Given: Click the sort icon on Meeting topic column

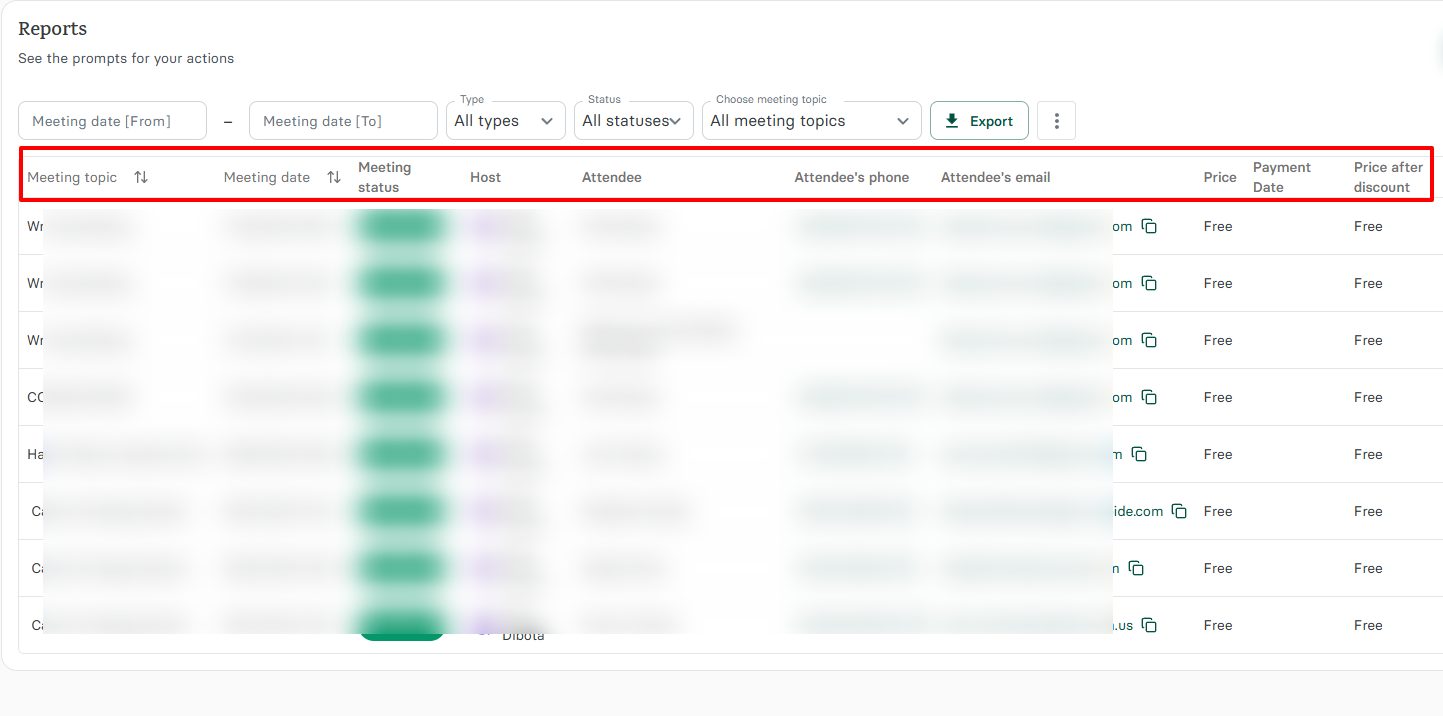Looking at the screenshot, I should (x=140, y=176).
